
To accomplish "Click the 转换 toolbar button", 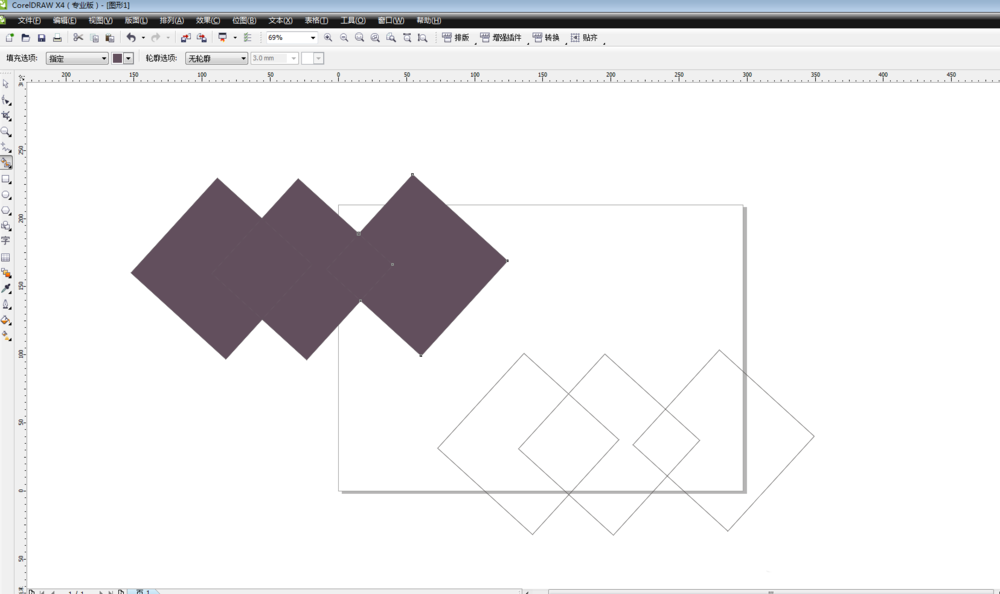I will (546, 38).
